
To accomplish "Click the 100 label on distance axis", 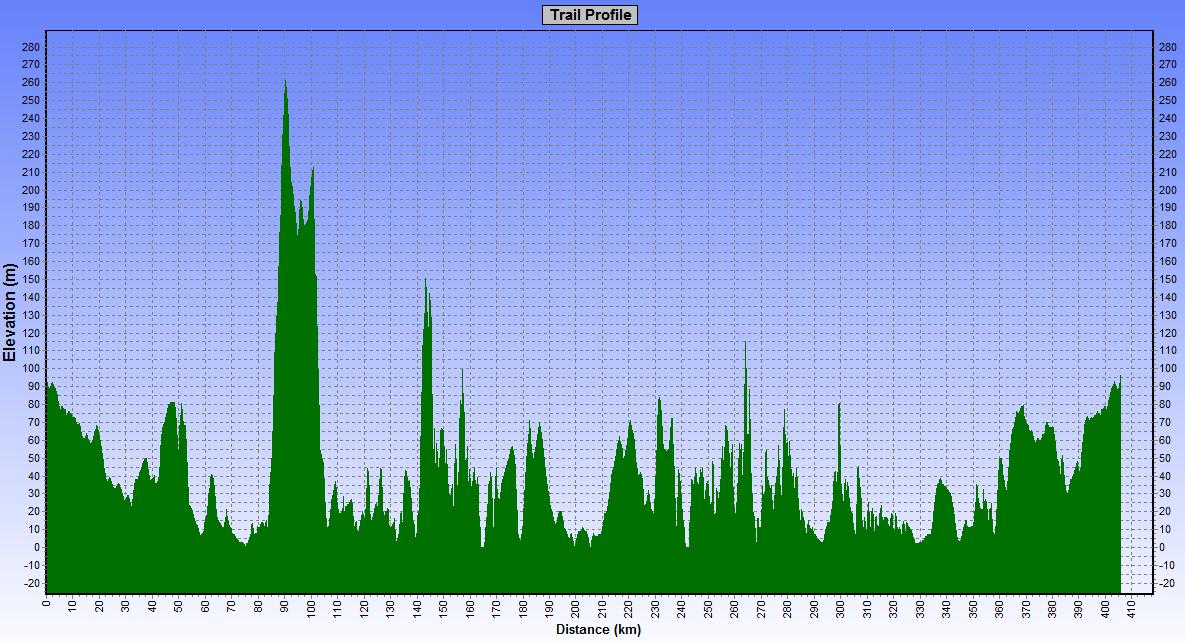I will coord(310,609).
